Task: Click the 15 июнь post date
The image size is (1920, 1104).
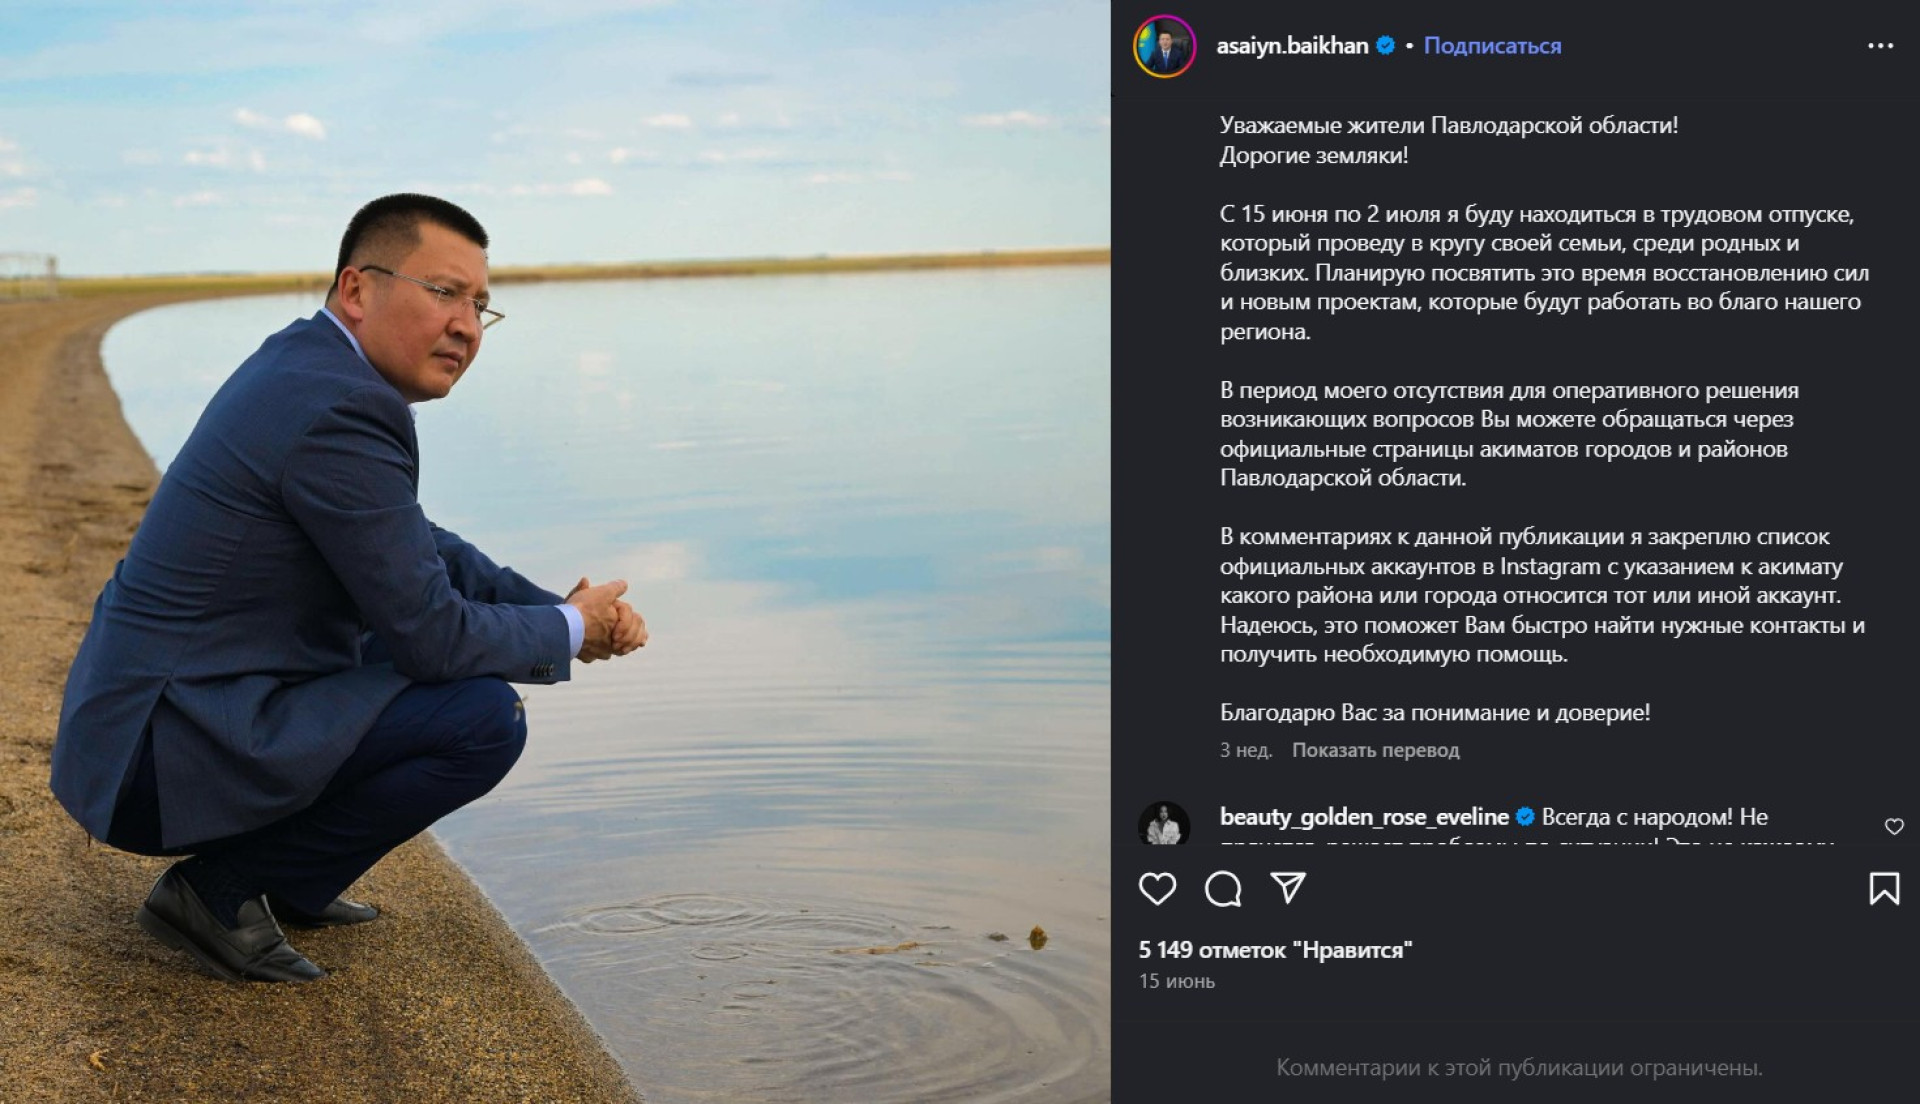Action: tap(1177, 981)
